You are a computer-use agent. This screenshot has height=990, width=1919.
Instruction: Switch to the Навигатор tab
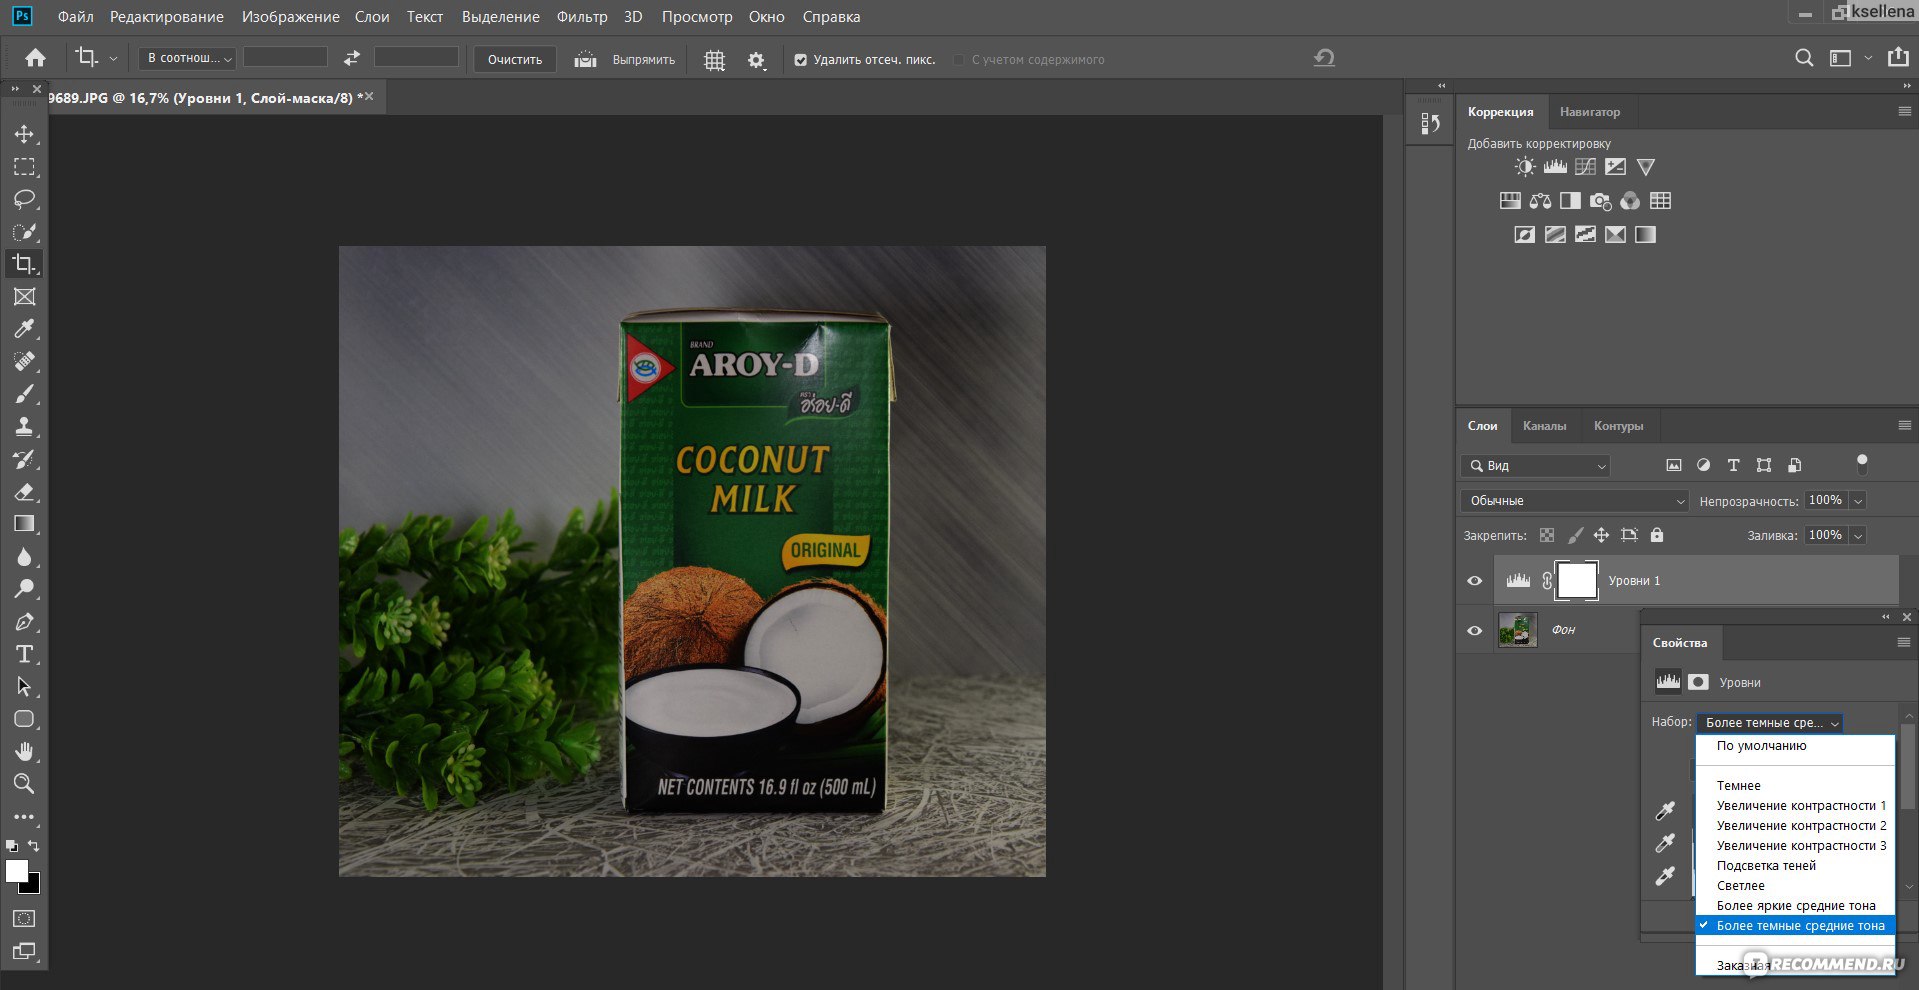tap(1589, 112)
